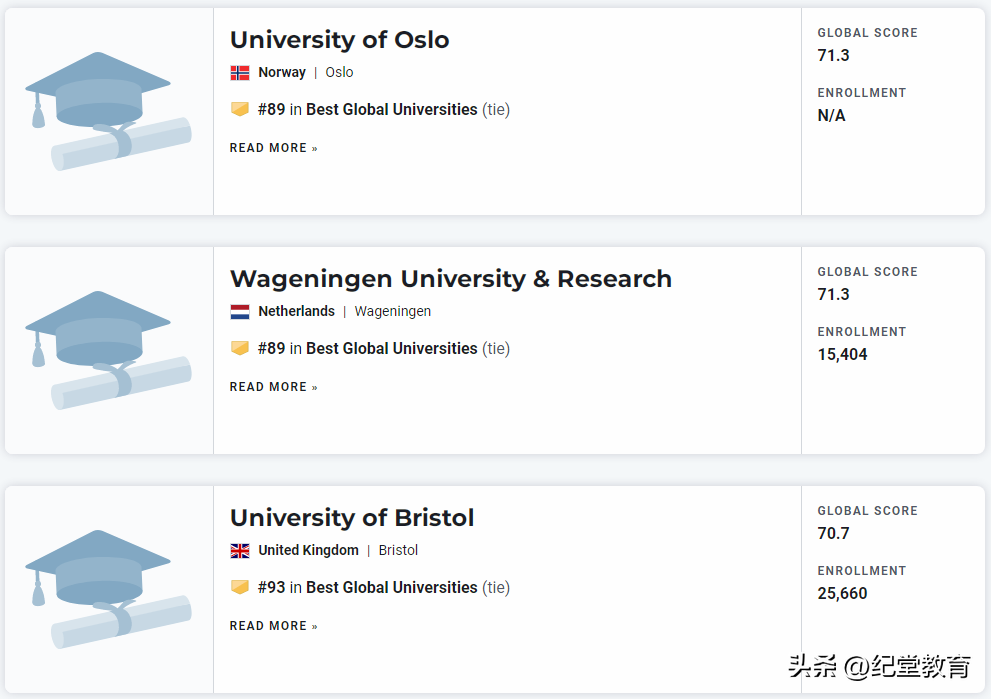Click the Netherlands flag icon
The width and height of the screenshot is (991, 699).
click(x=240, y=312)
